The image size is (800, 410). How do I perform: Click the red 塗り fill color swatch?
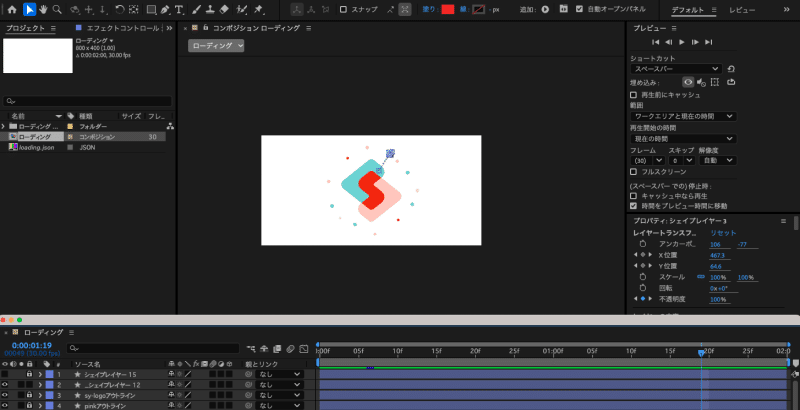(x=447, y=9)
